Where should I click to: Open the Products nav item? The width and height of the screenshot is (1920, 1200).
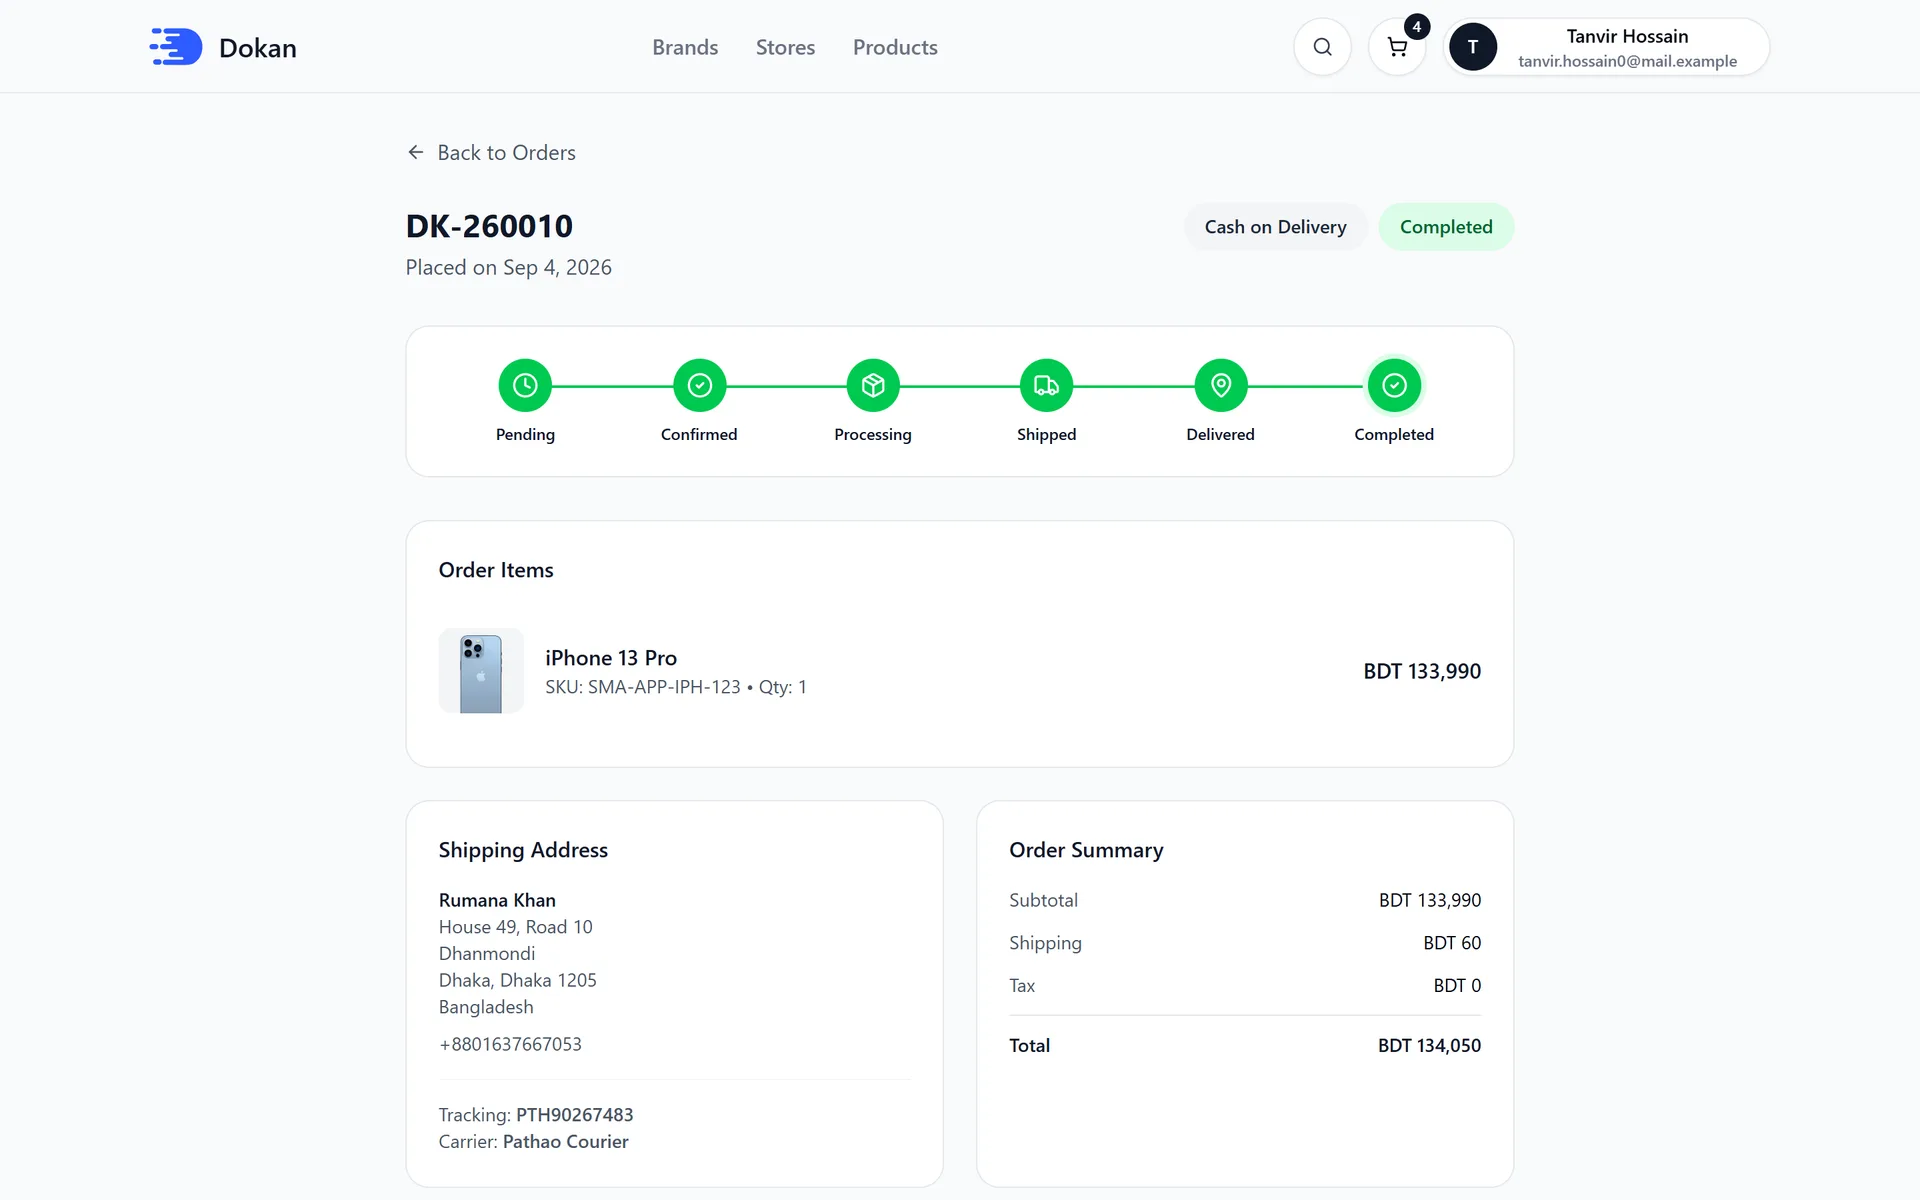point(895,47)
